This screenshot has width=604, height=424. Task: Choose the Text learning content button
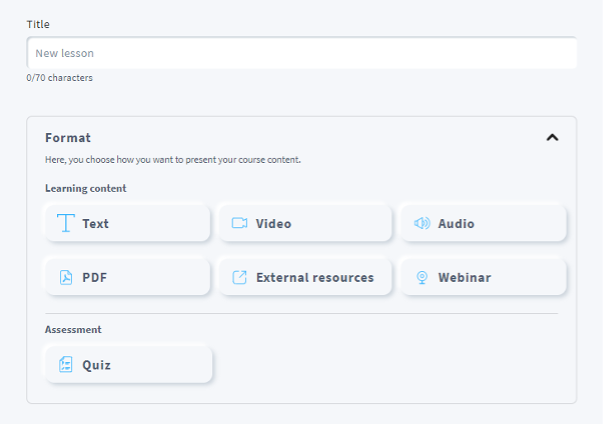(128, 224)
